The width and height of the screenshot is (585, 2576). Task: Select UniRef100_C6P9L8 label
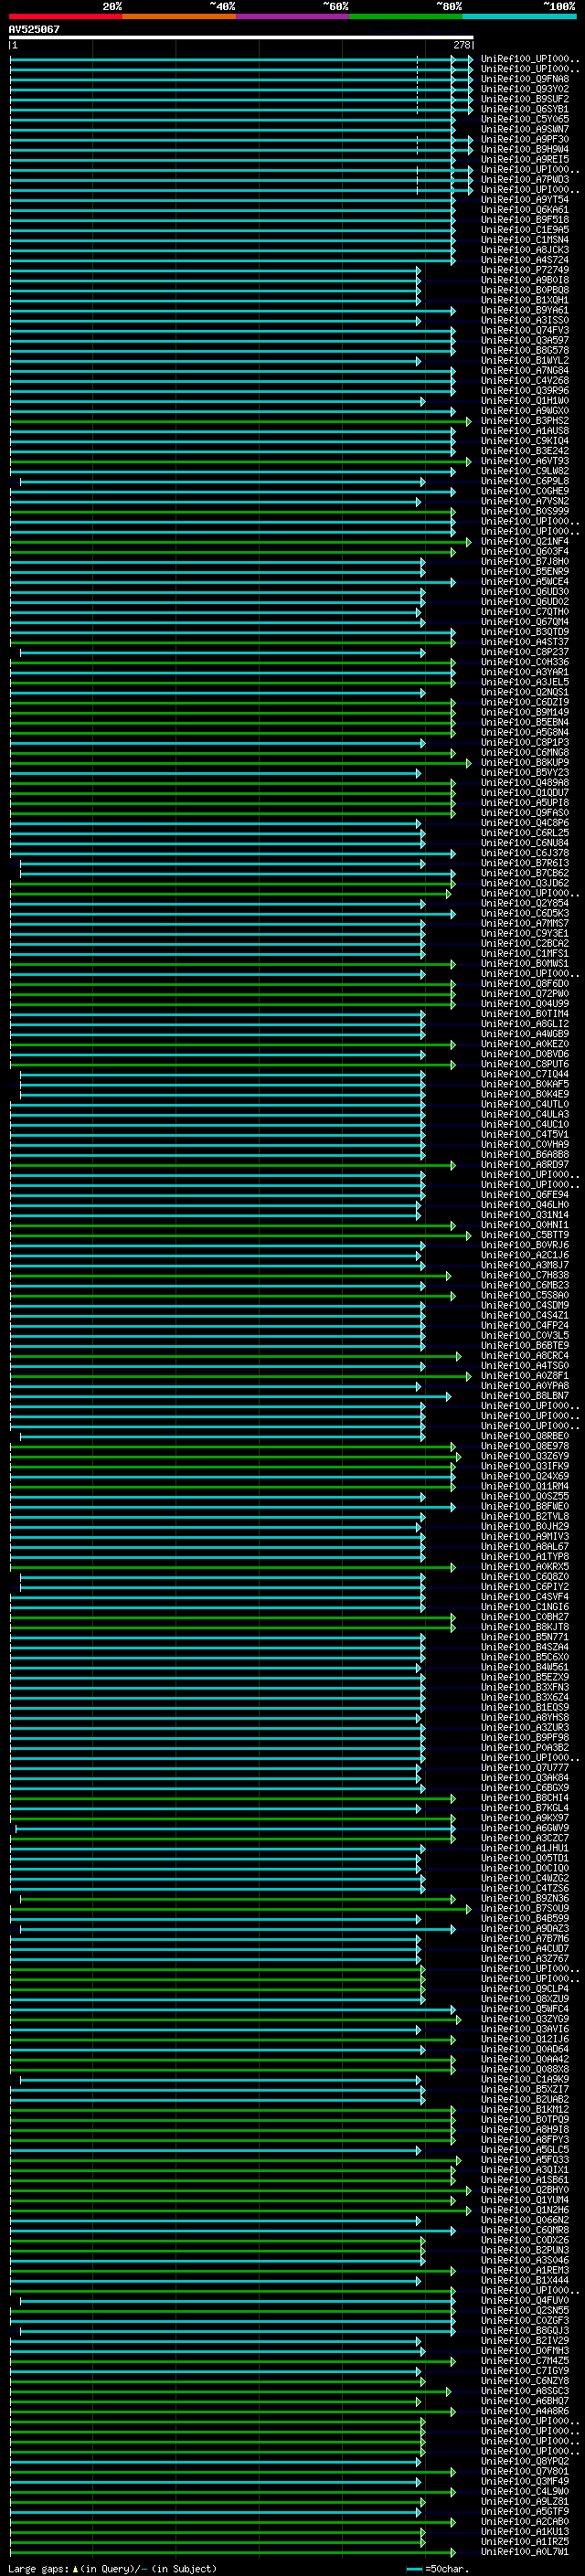point(525,481)
